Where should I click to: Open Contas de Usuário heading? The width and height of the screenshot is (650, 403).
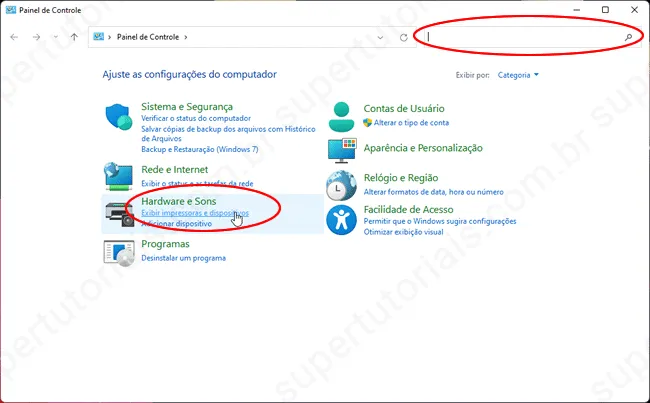coord(404,109)
